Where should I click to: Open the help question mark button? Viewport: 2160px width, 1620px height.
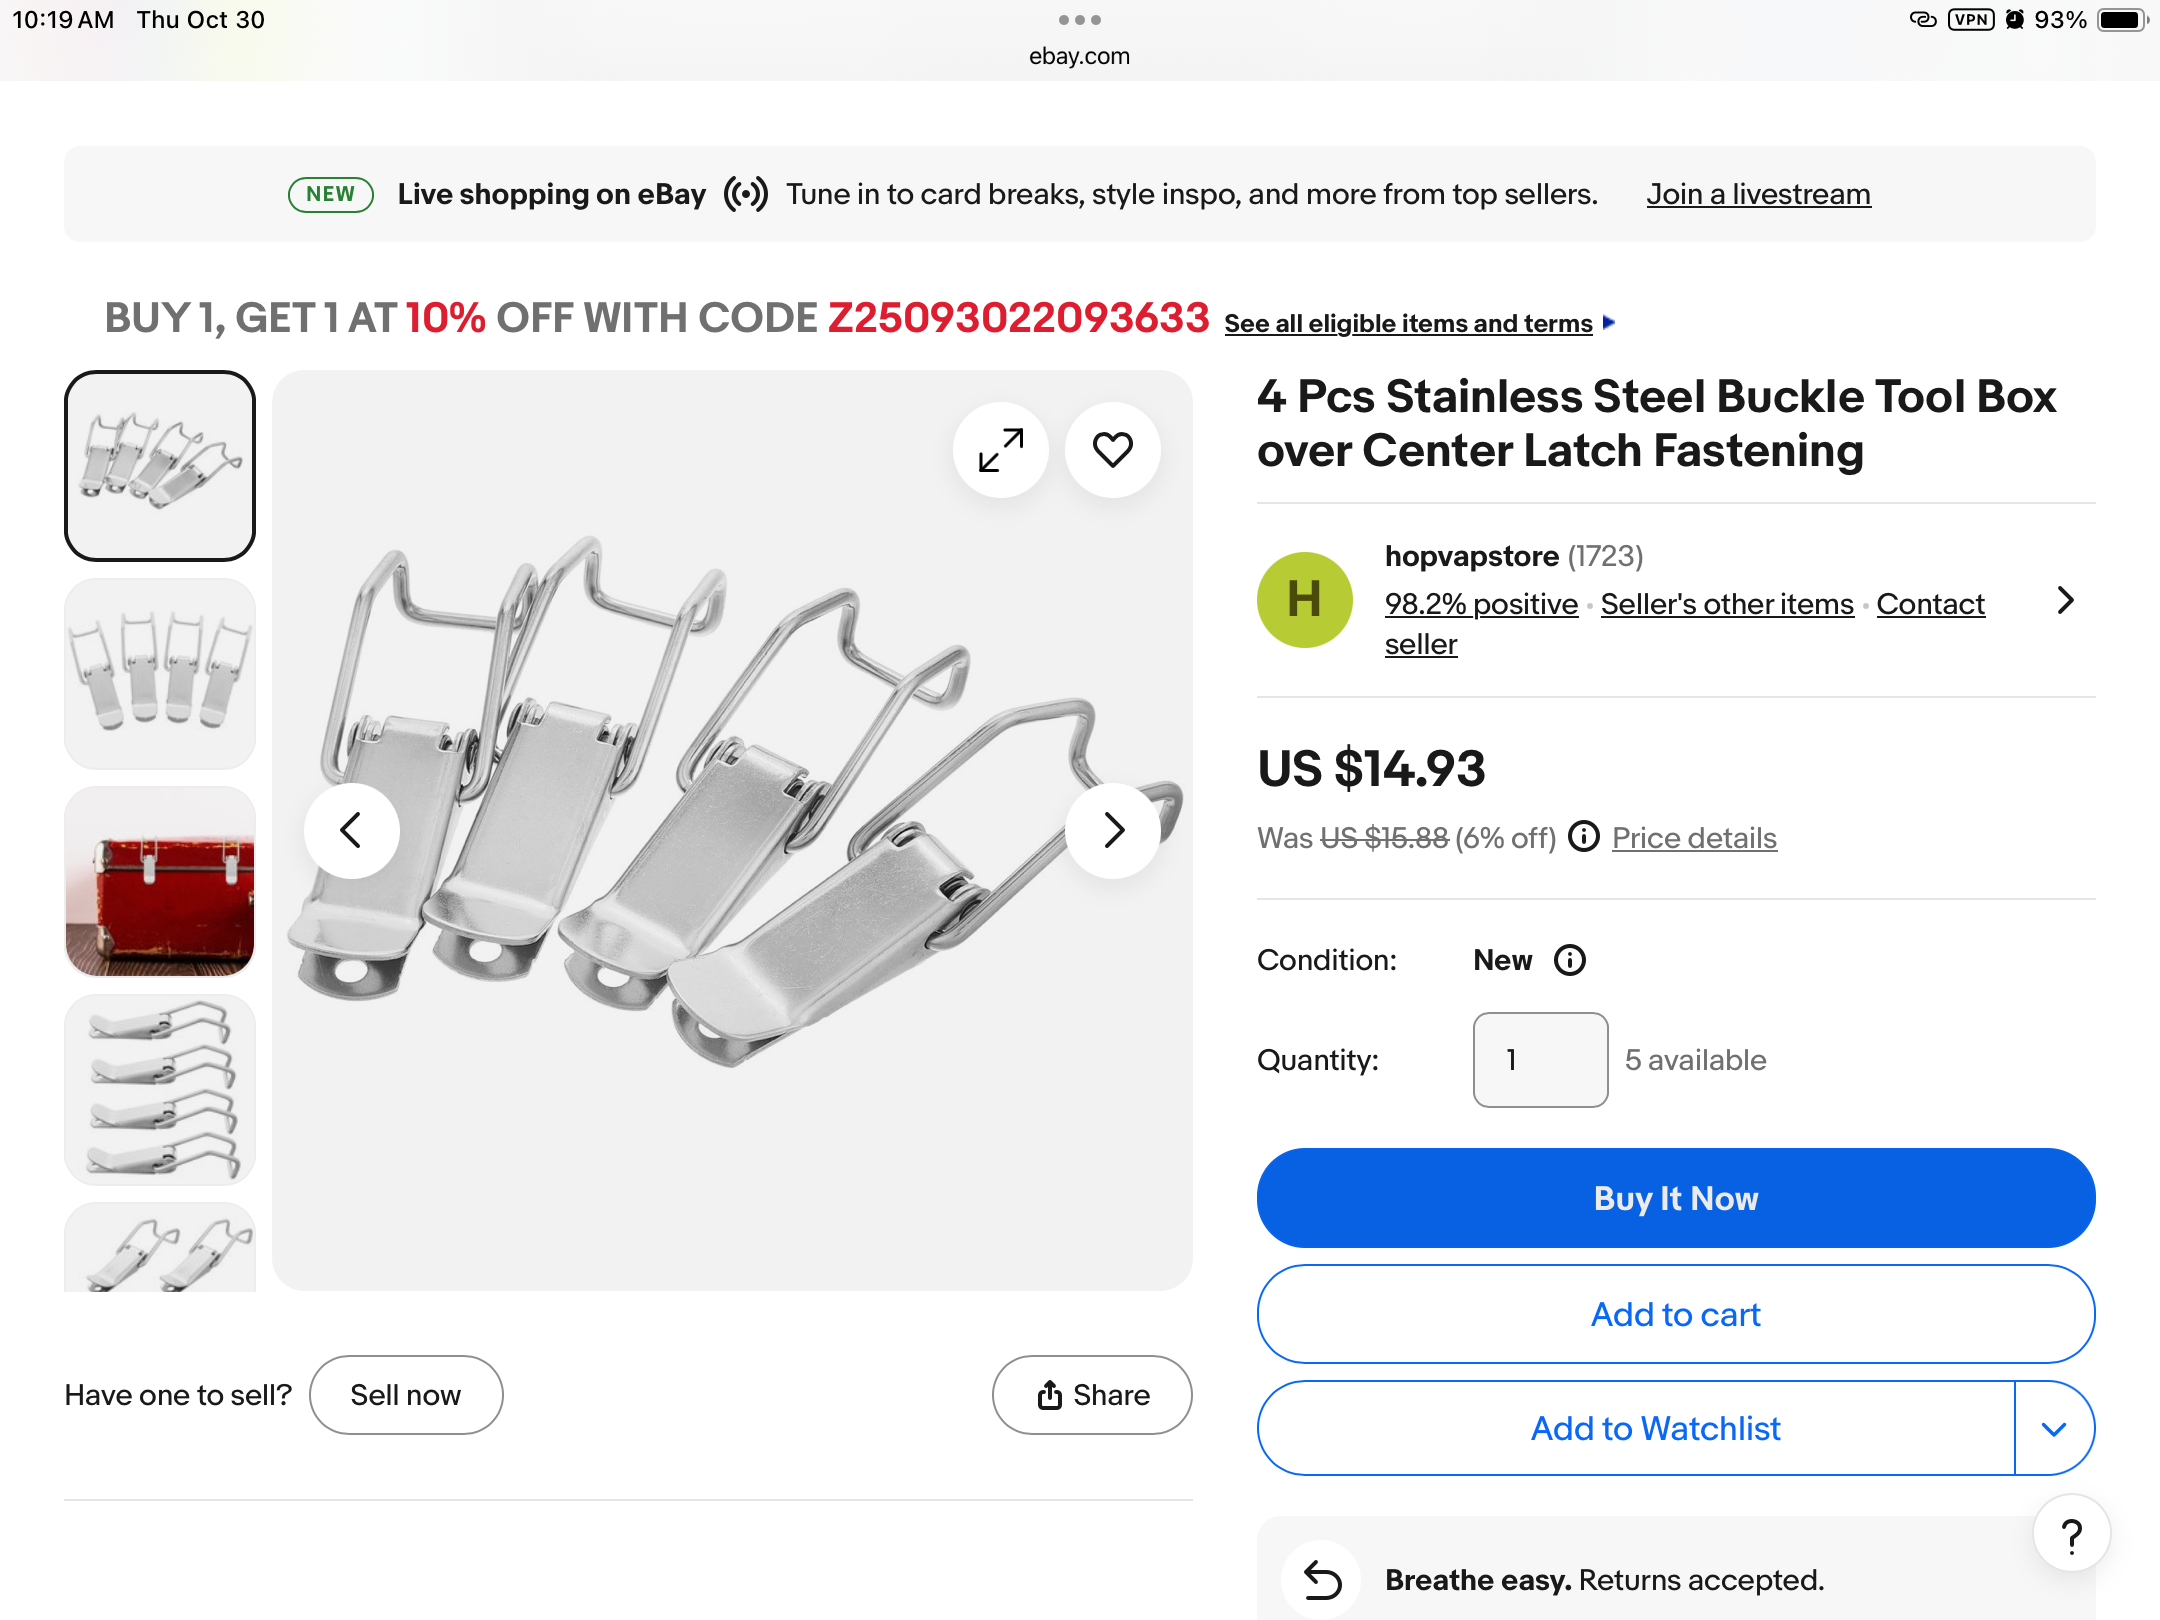[2072, 1535]
